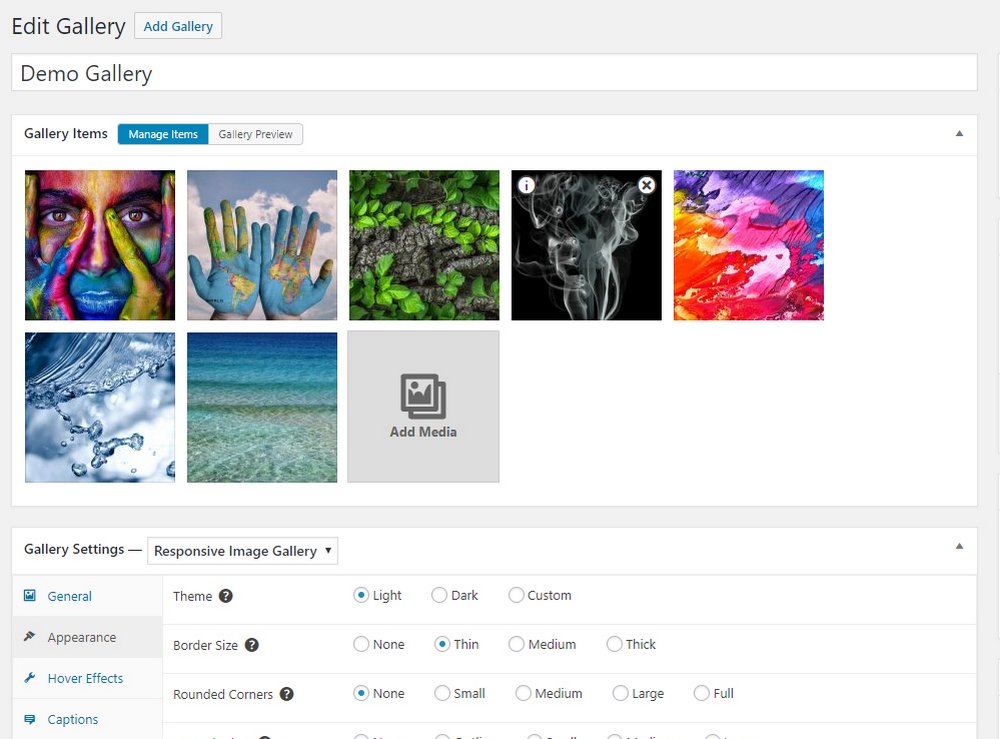Collapse the Gallery Settings panel
1000x739 pixels.
(x=959, y=546)
